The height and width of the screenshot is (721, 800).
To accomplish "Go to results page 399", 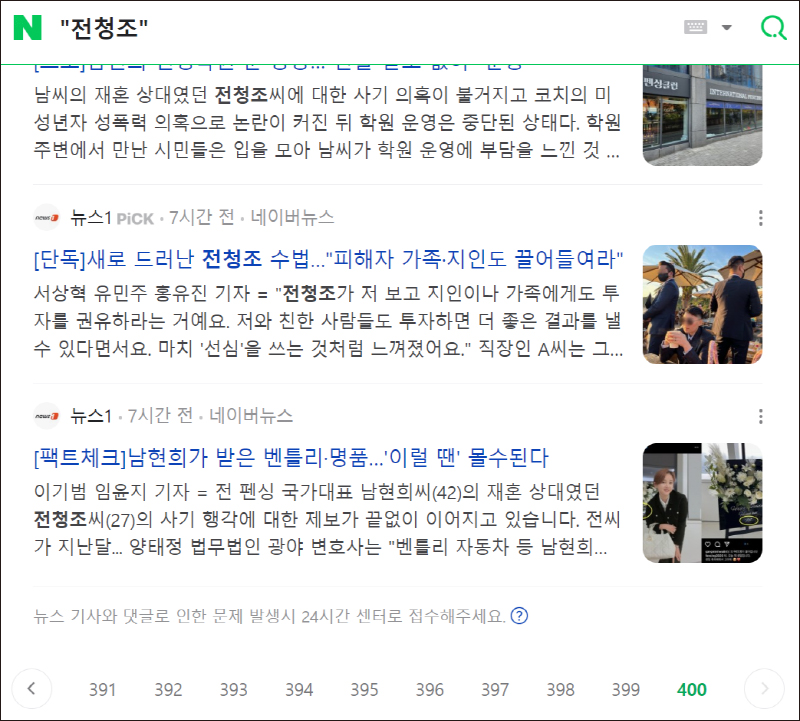I will point(626,689).
